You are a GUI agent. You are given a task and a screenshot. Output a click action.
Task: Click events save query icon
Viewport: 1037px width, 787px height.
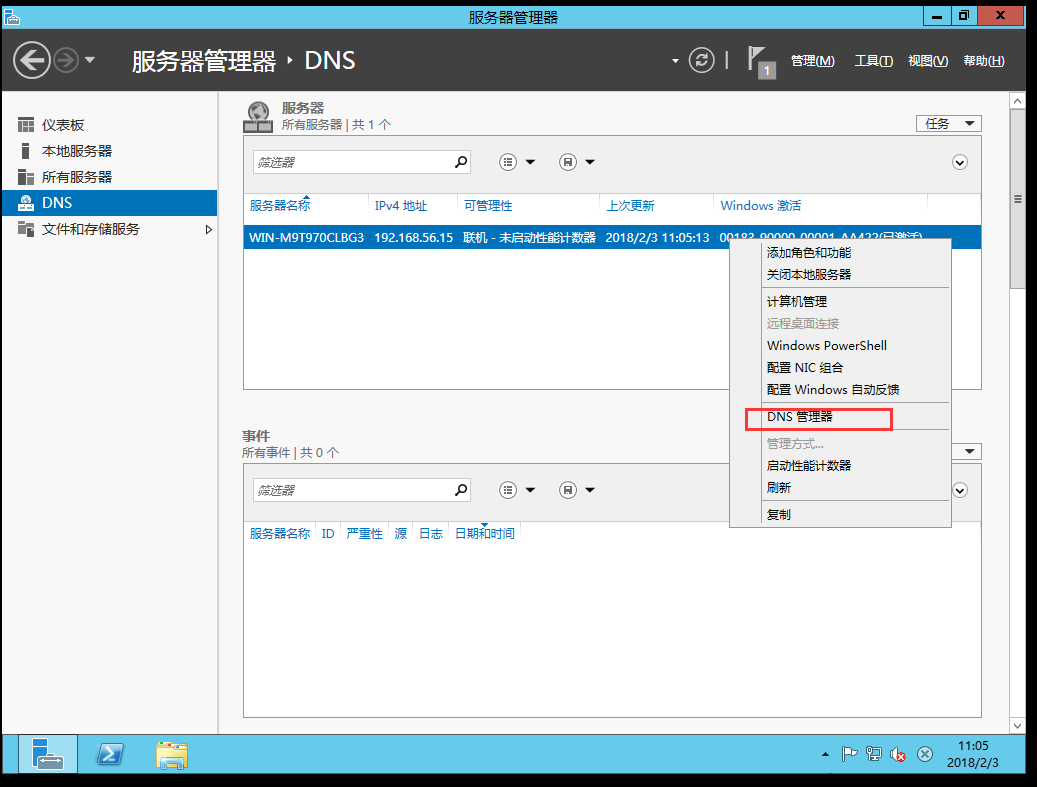click(x=567, y=490)
